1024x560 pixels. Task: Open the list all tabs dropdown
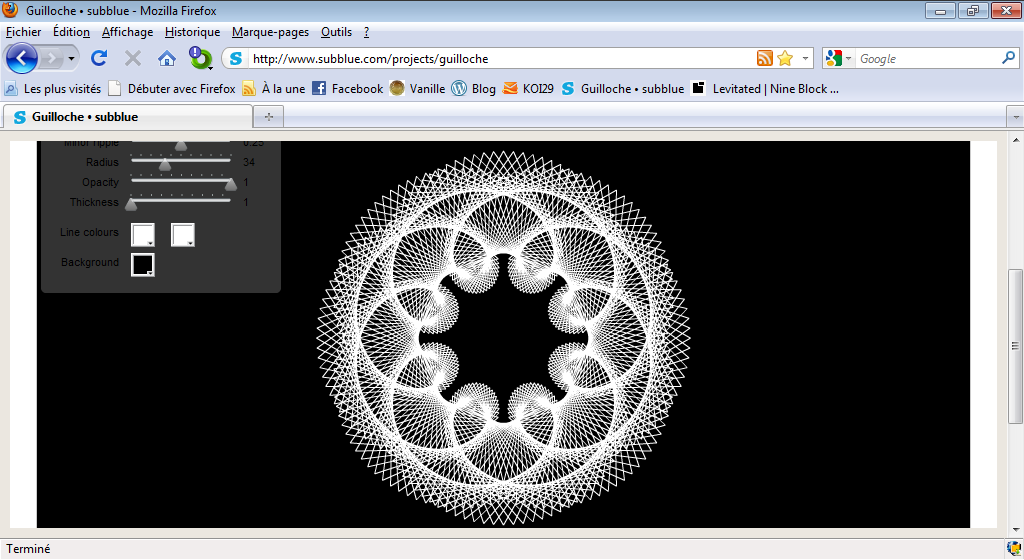tap(1011, 117)
